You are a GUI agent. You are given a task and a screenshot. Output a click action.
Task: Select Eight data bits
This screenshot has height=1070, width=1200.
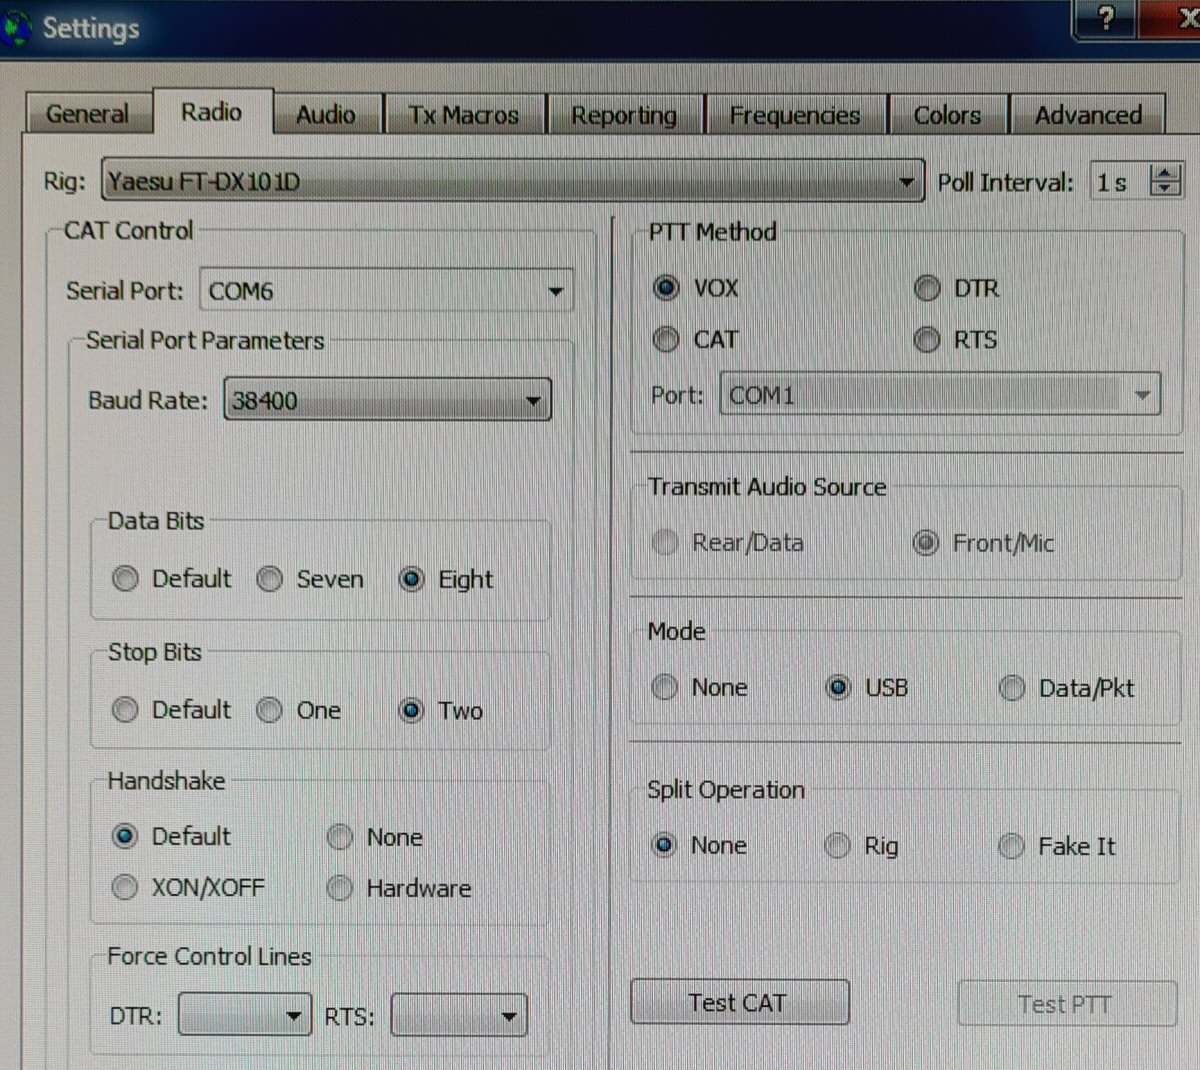pos(446,579)
